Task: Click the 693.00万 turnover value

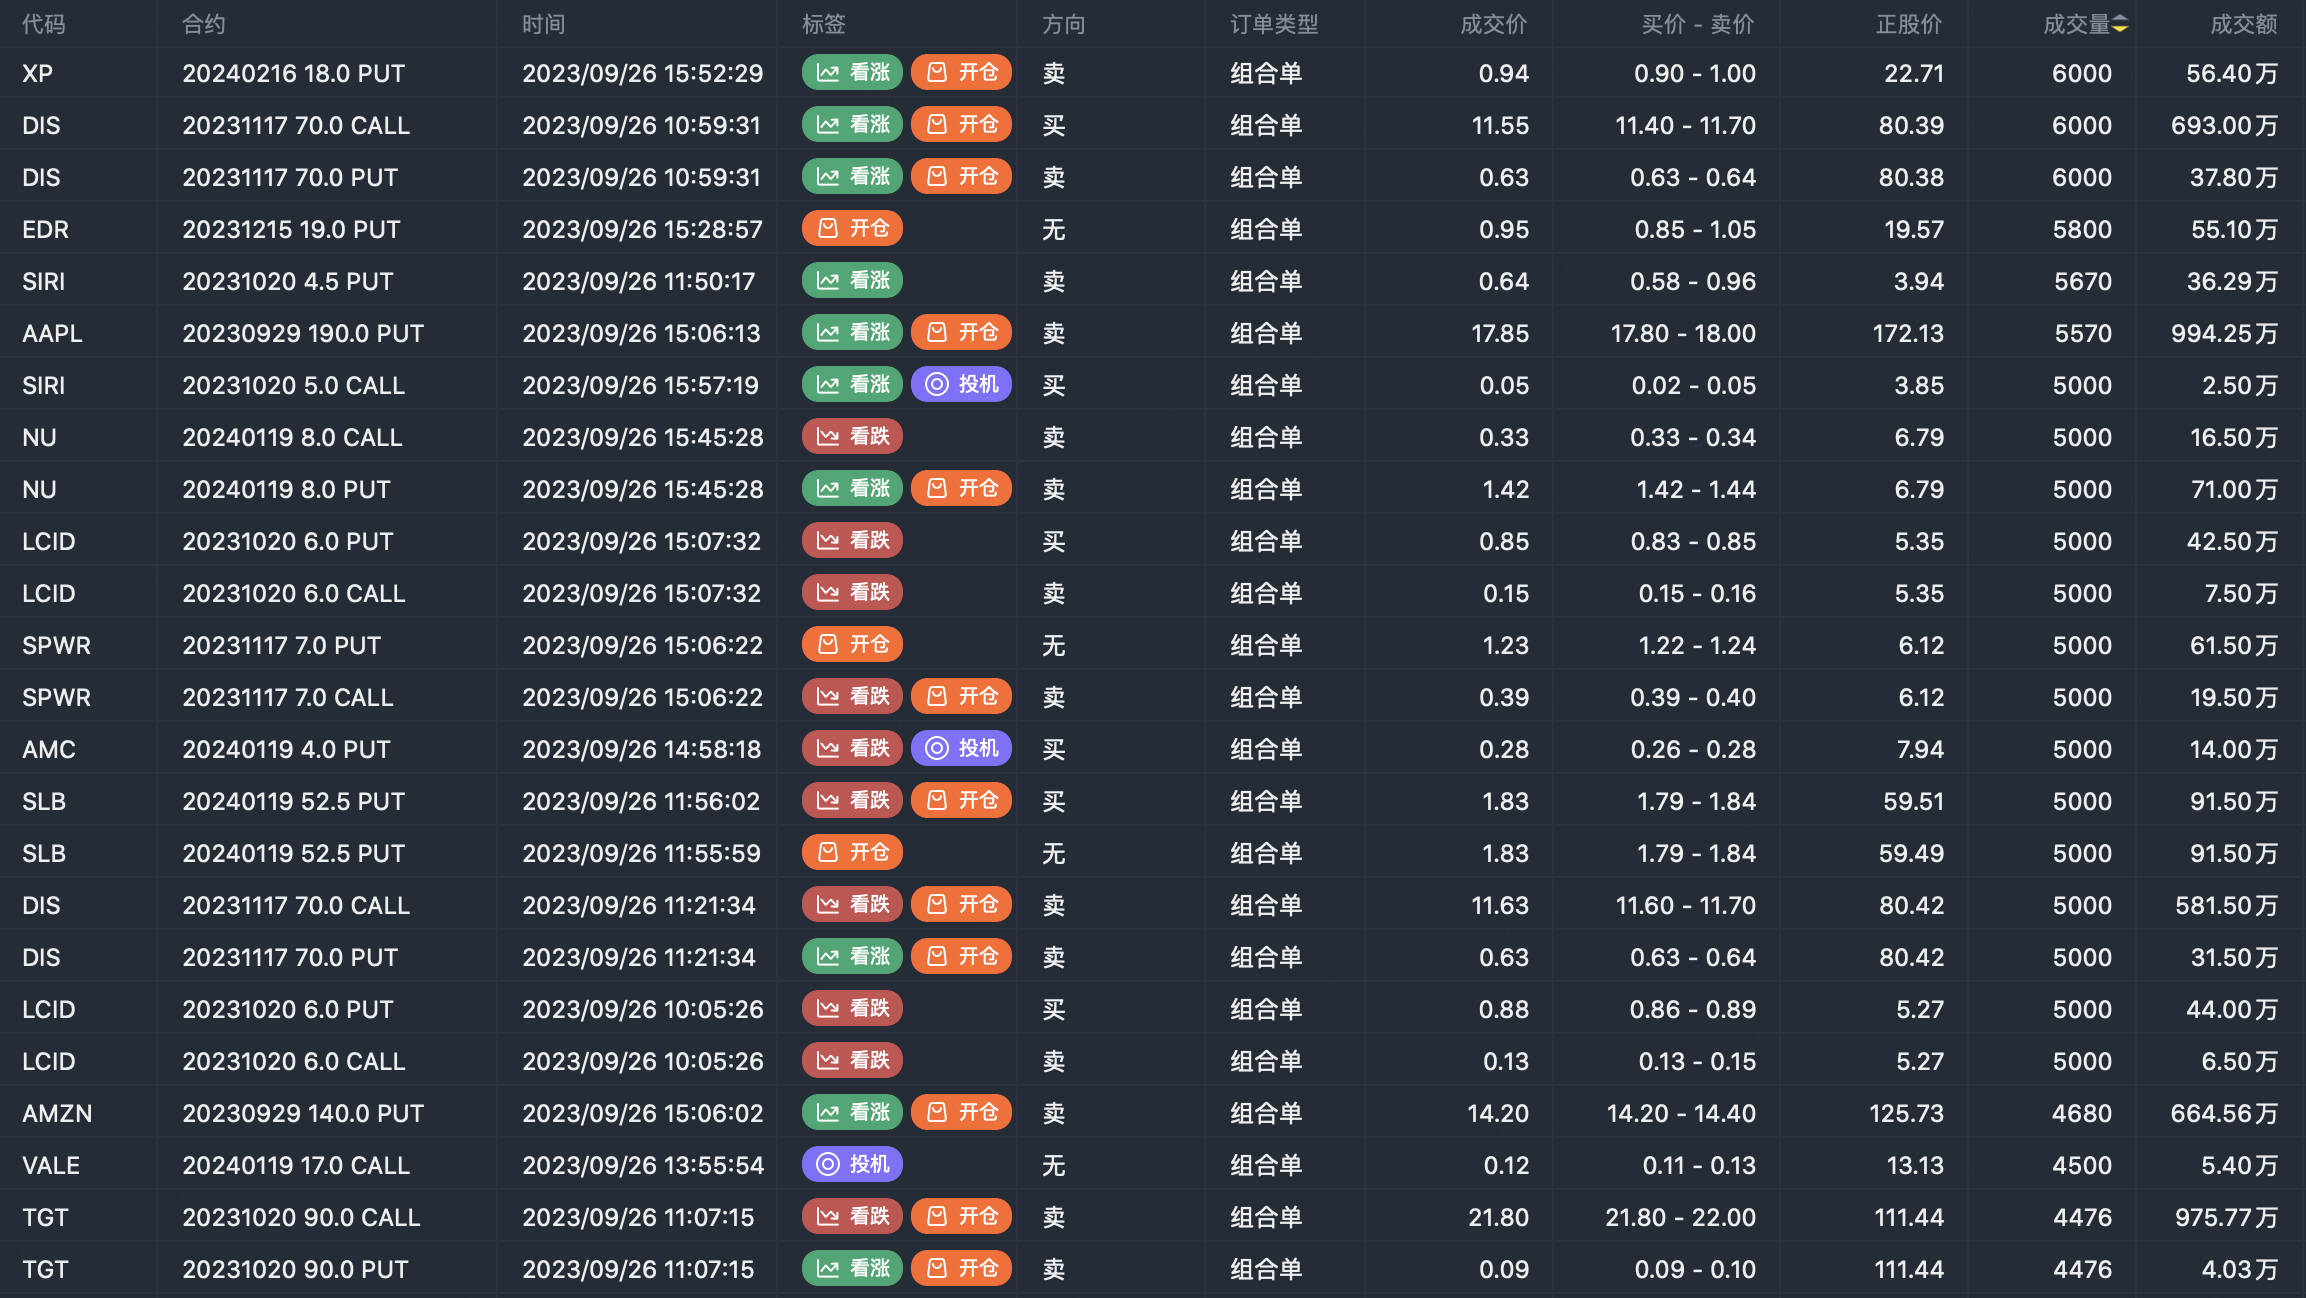Action: 2224,125
